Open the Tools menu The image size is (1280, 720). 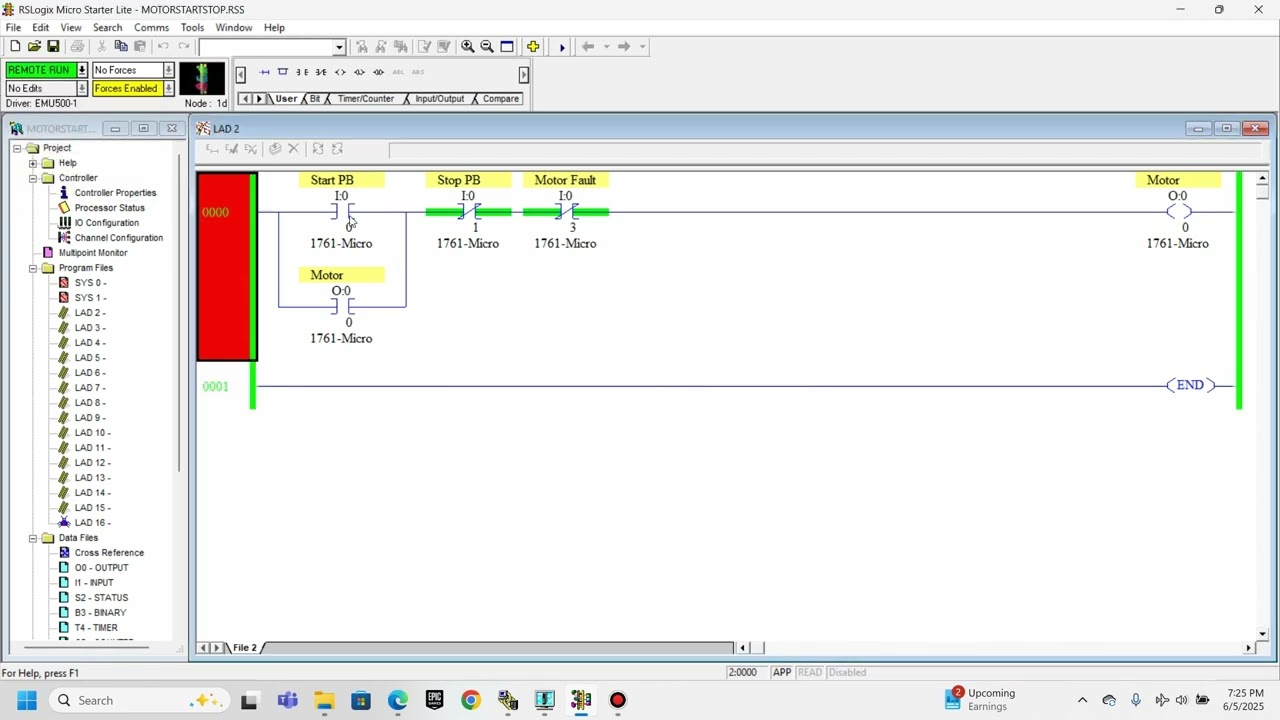point(192,27)
